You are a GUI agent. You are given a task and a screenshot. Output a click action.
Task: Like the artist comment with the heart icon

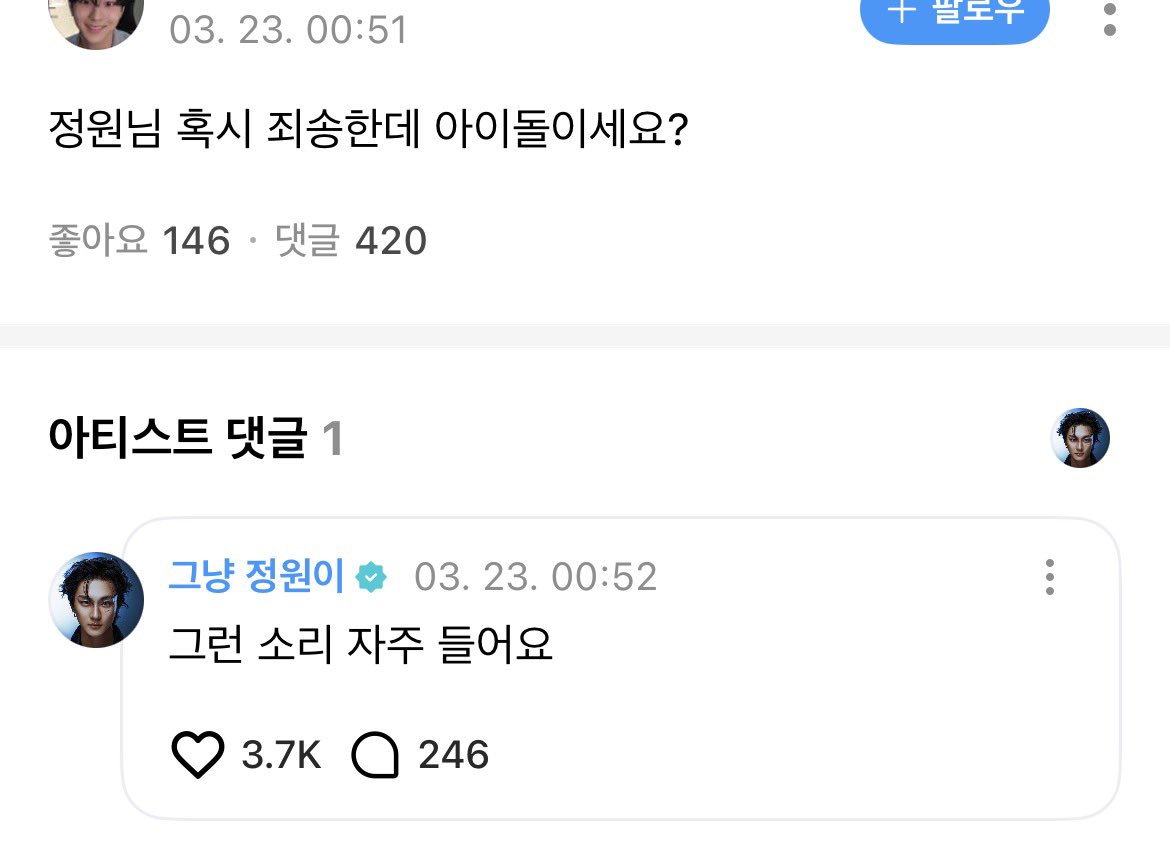coord(198,755)
